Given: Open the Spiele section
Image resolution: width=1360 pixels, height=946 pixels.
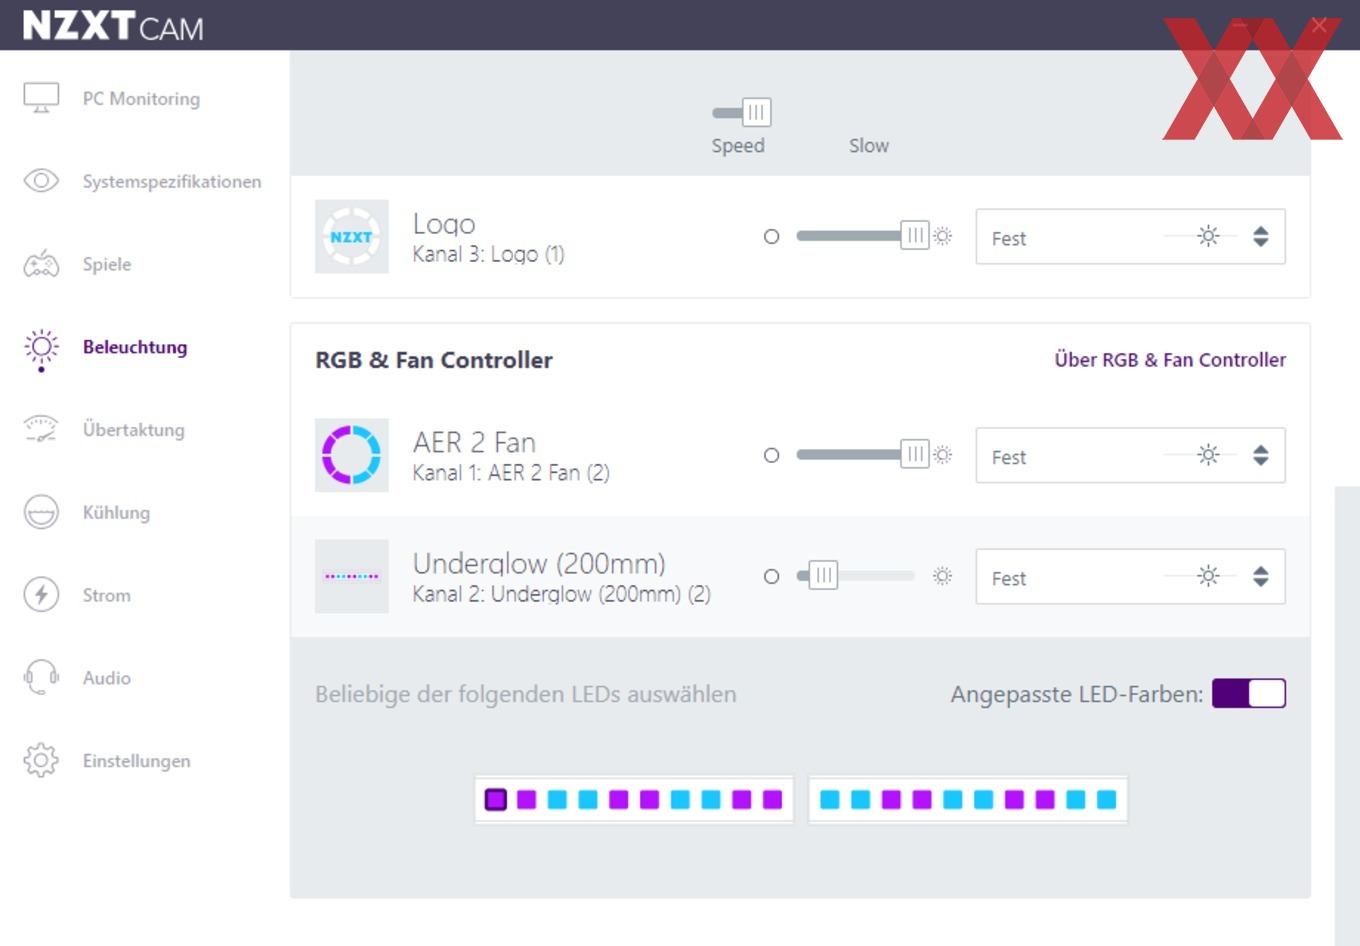Looking at the screenshot, I should pyautogui.click(x=107, y=264).
